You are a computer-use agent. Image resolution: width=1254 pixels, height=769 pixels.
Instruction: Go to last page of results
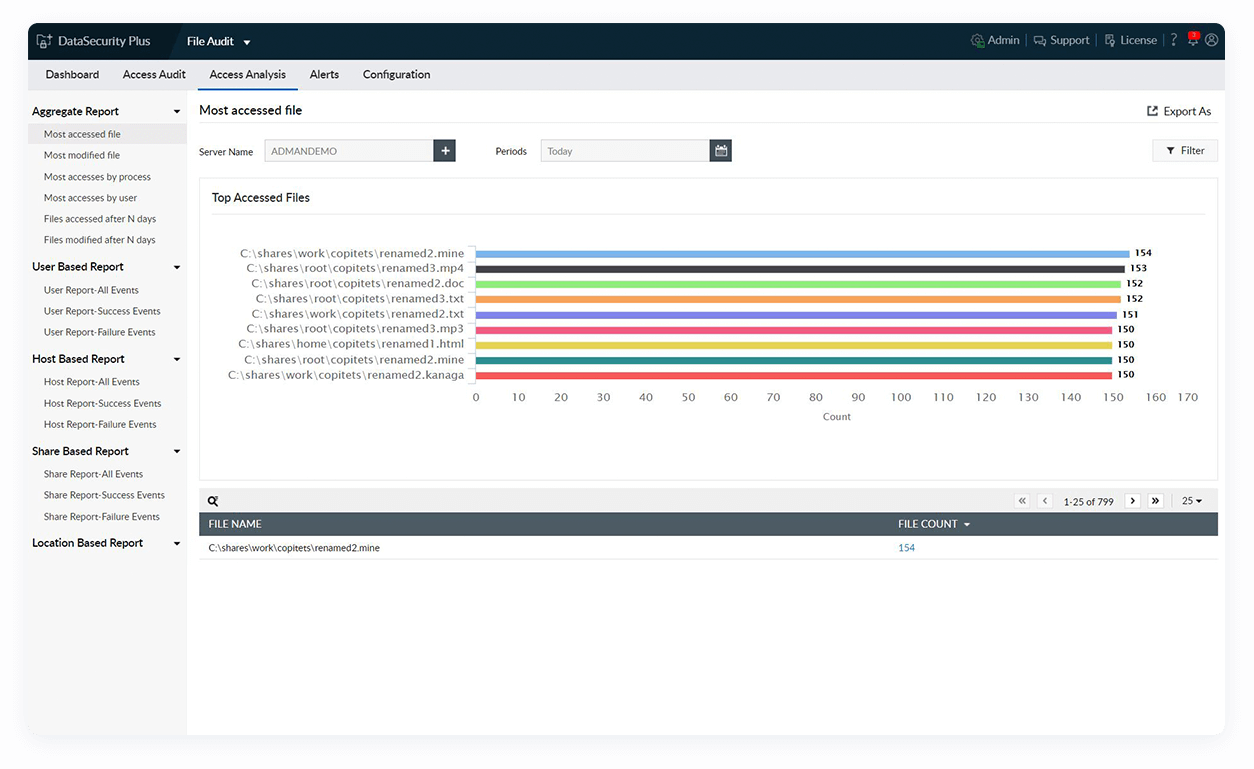tap(1156, 501)
